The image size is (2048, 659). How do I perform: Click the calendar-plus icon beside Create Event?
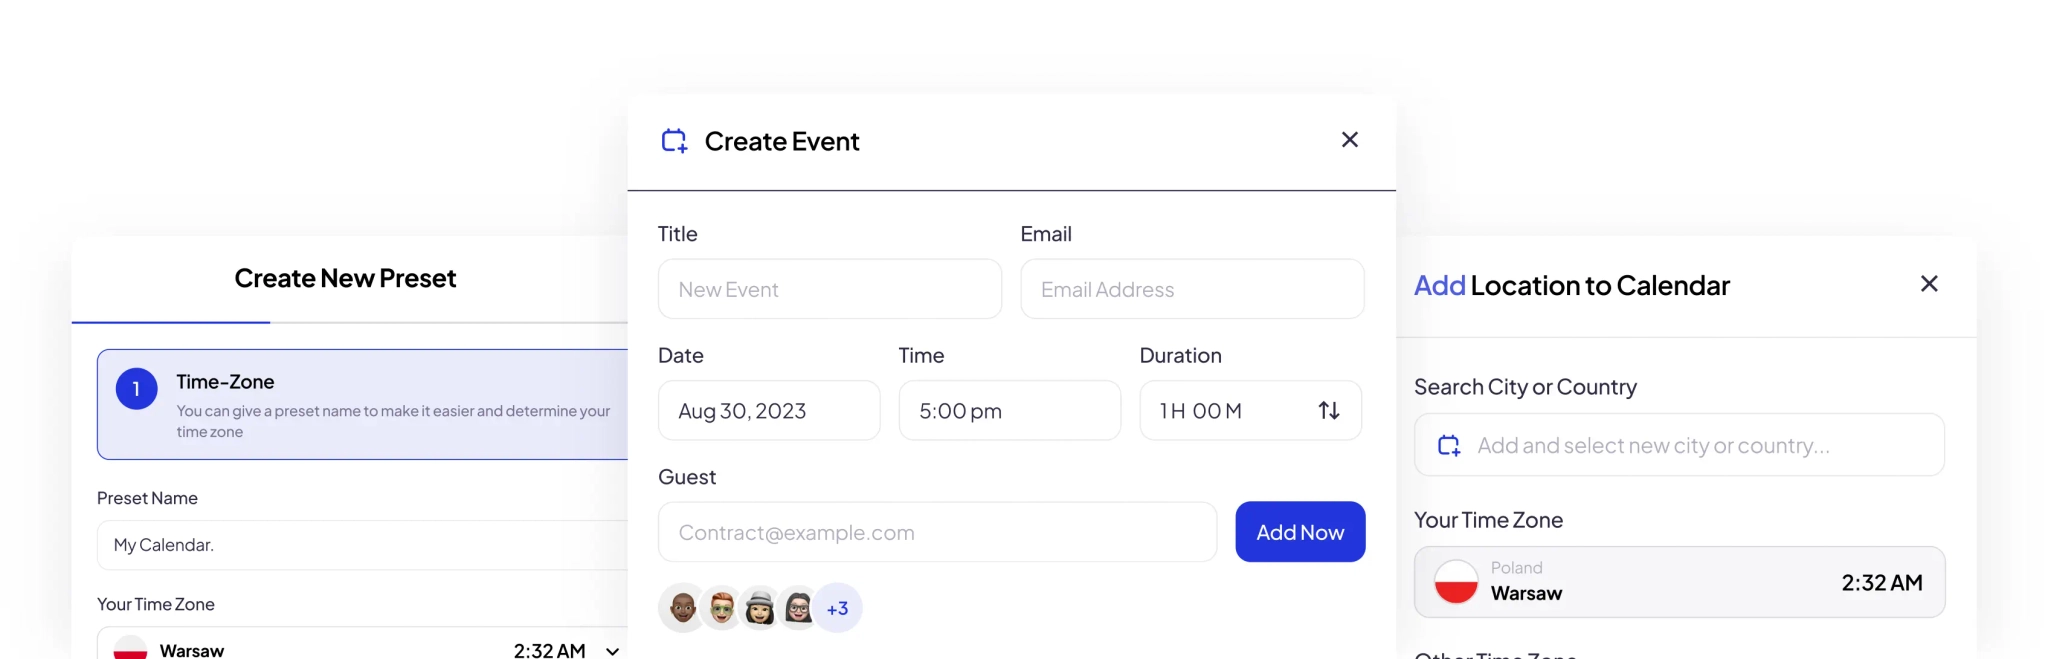(x=675, y=141)
